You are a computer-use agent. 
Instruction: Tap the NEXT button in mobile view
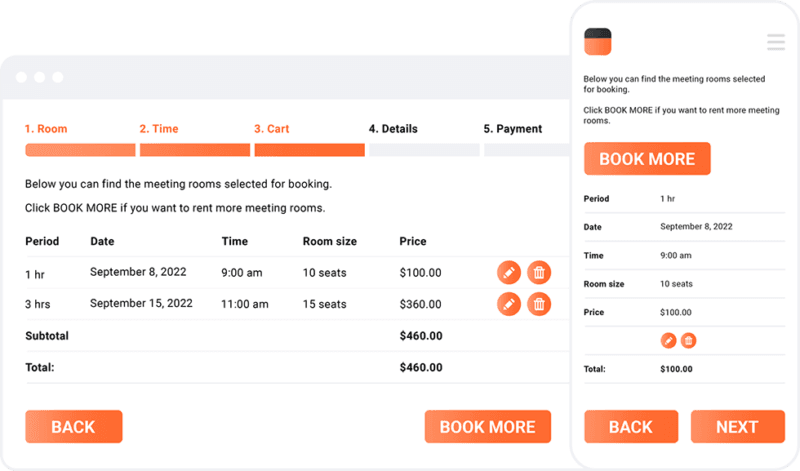tap(738, 427)
